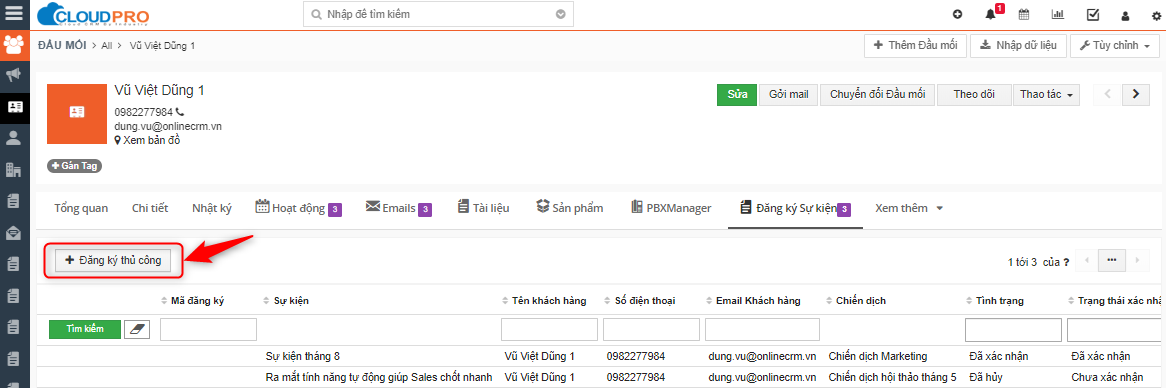Viewport: 1166px width, 388px height.
Task: Click the Gởi mail button
Action: [789, 94]
